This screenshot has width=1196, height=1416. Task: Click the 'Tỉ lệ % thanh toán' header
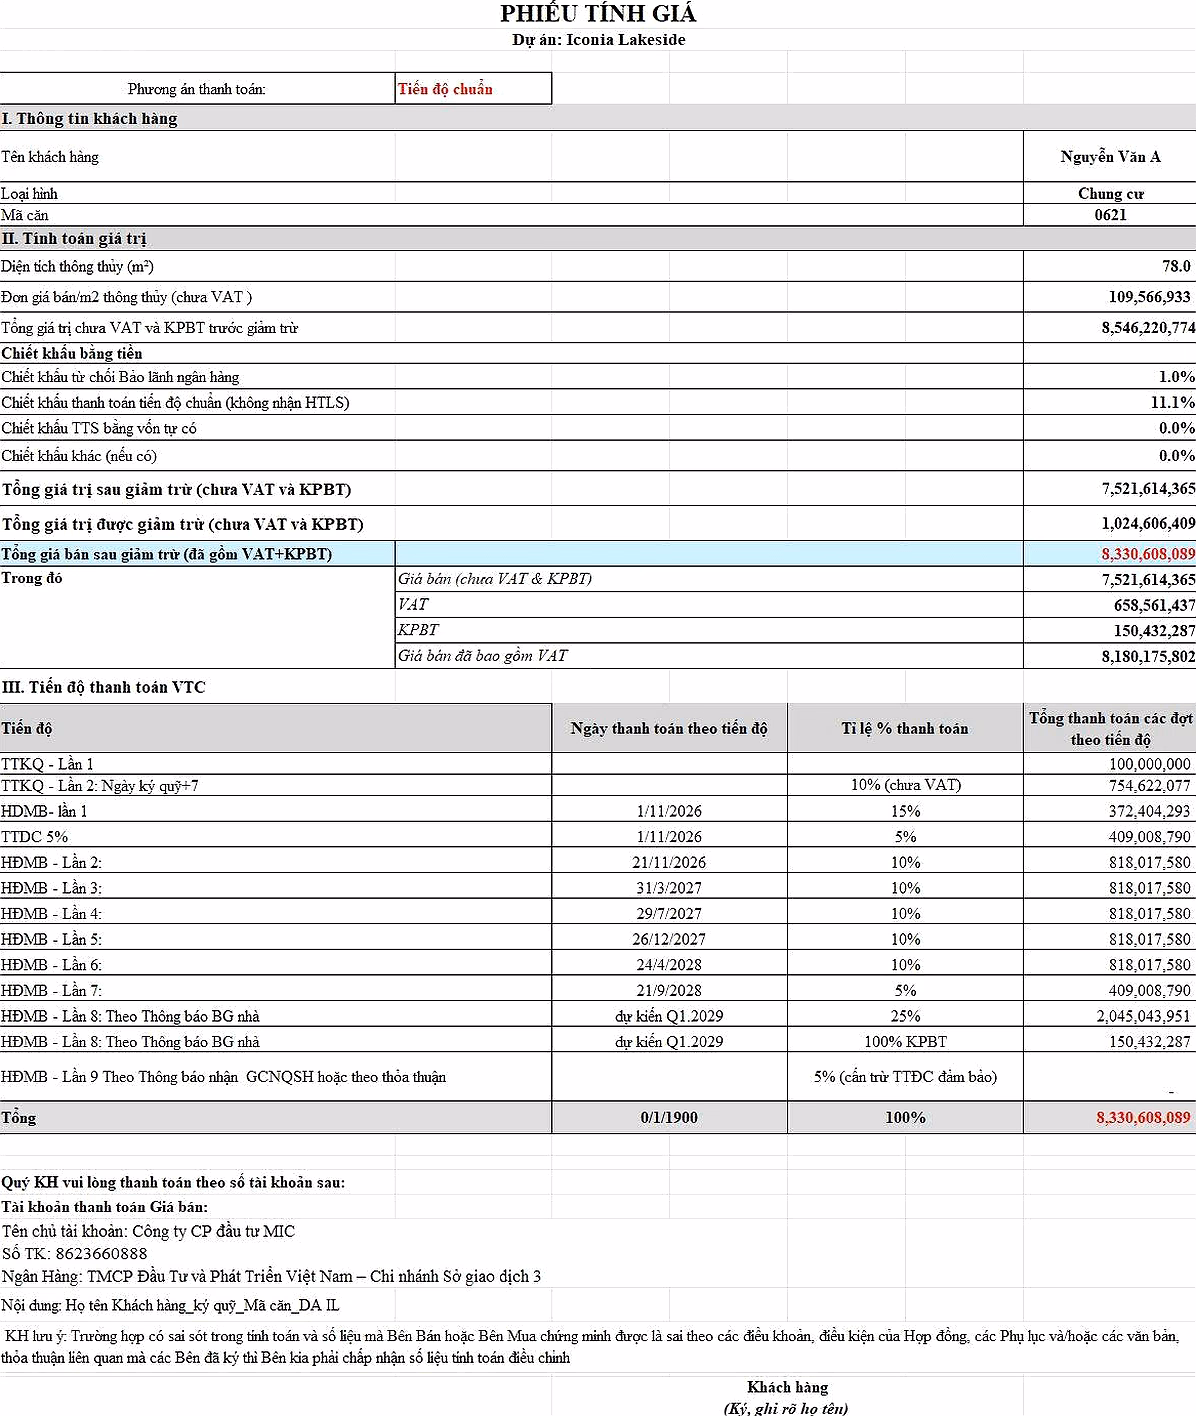click(x=905, y=728)
